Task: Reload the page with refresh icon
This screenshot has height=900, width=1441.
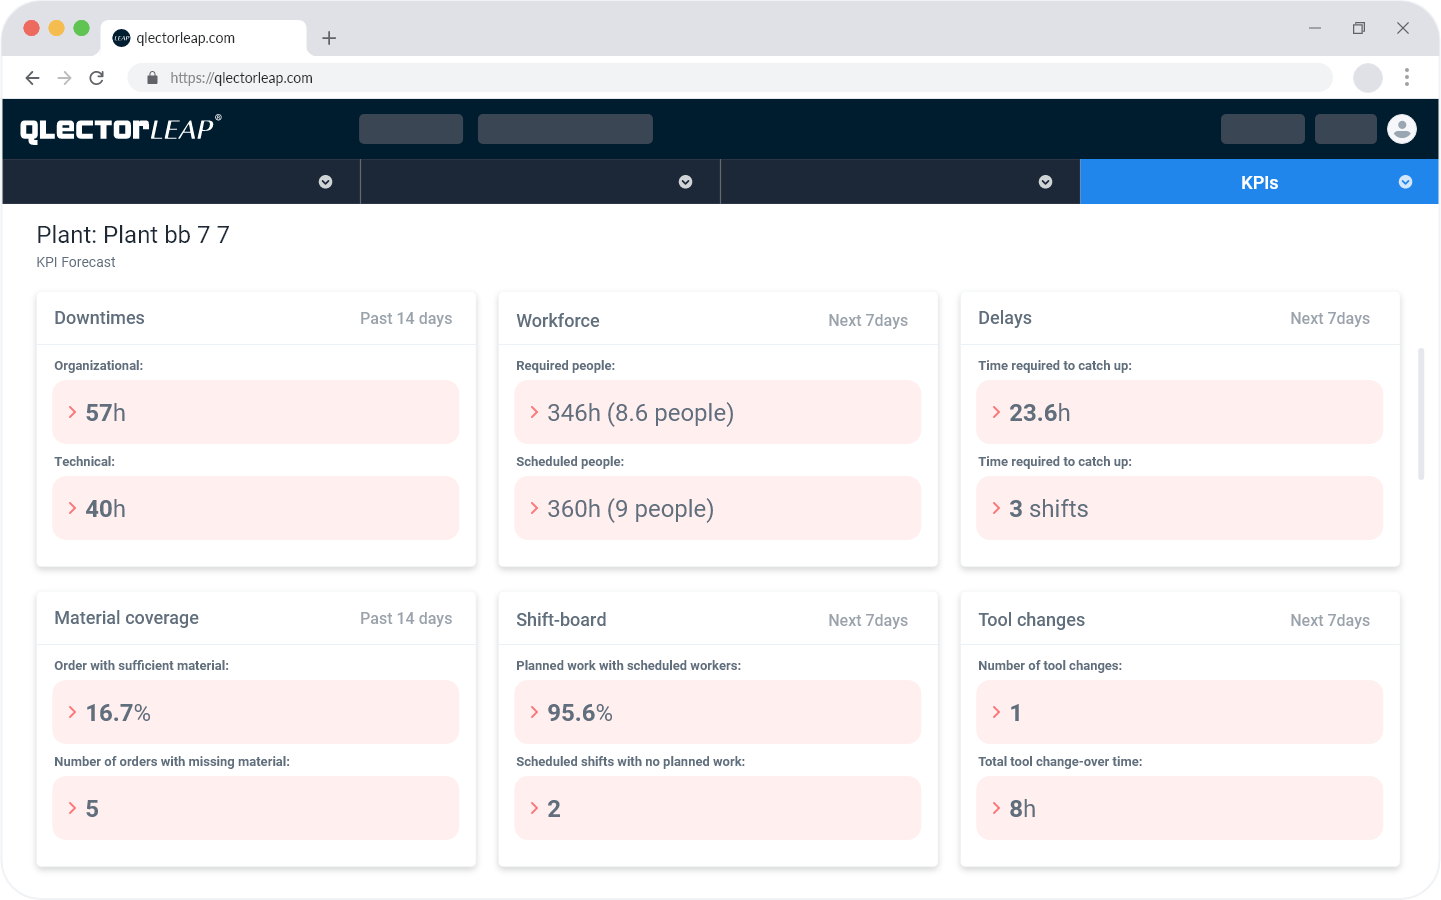Action: [97, 78]
